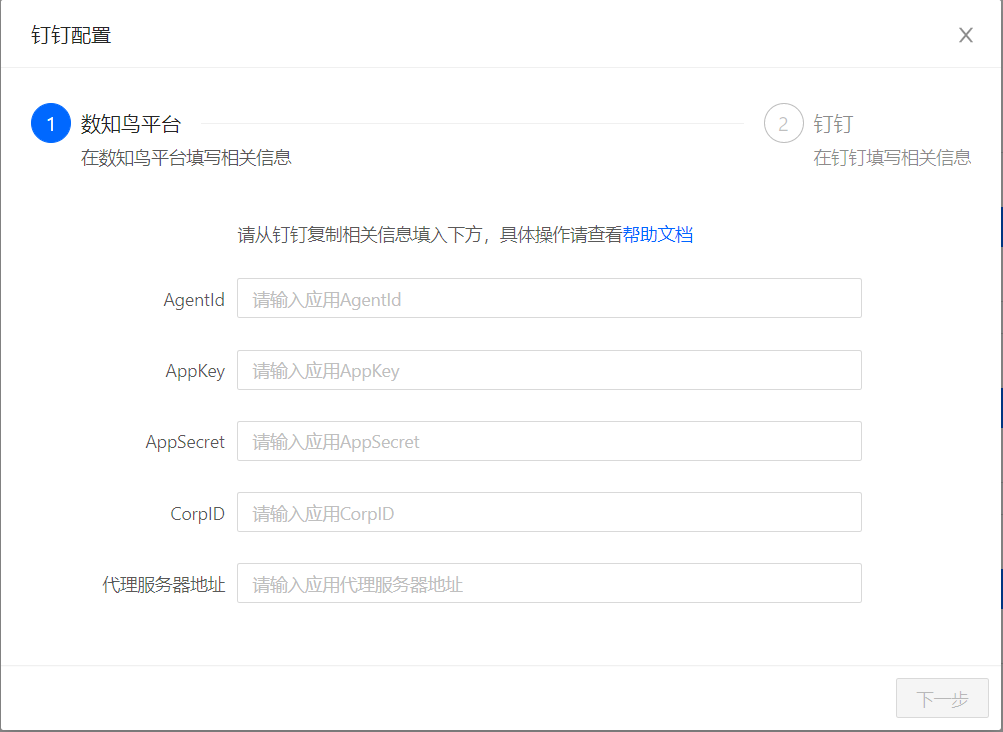The height and width of the screenshot is (732, 1003).
Task: Click the CorpID field label
Action: pyautogui.click(x=197, y=514)
